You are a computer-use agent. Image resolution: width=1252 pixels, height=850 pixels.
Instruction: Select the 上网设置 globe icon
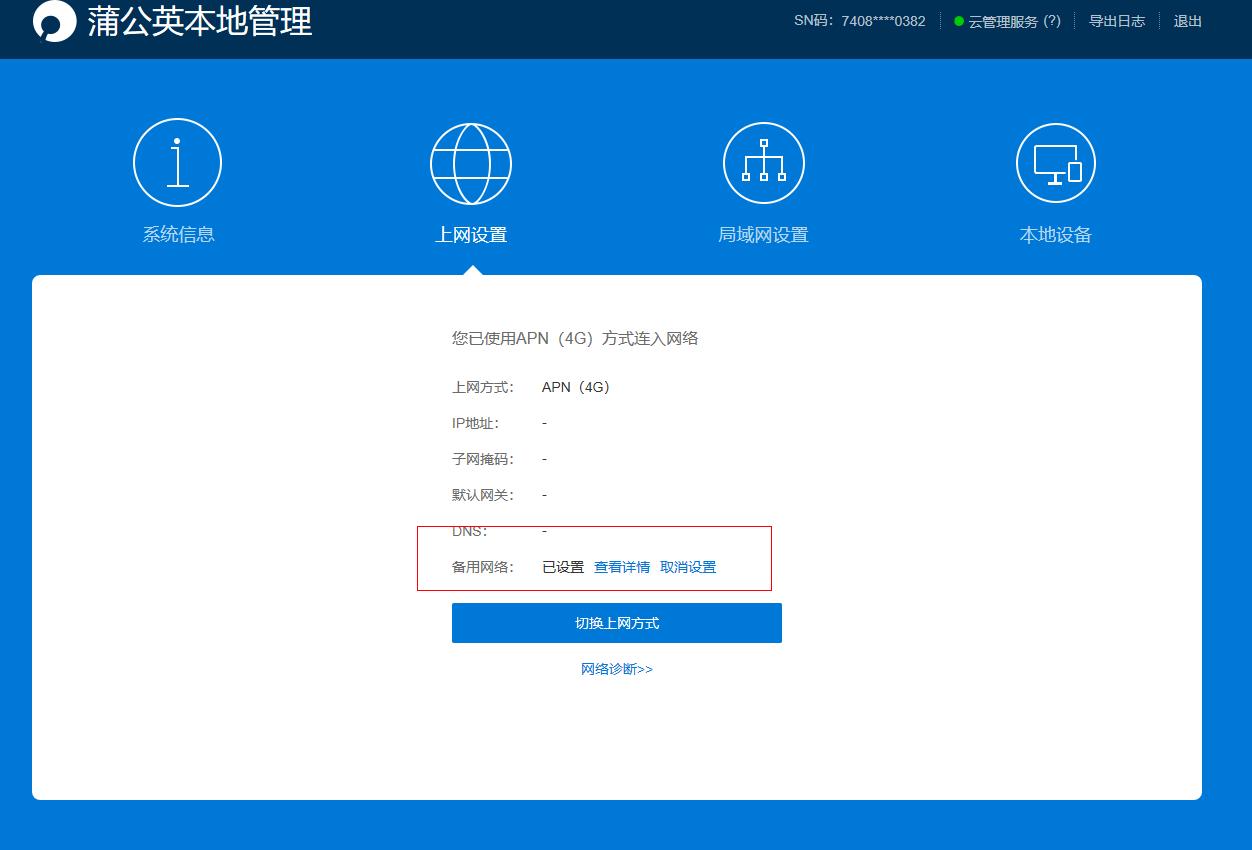click(x=470, y=162)
